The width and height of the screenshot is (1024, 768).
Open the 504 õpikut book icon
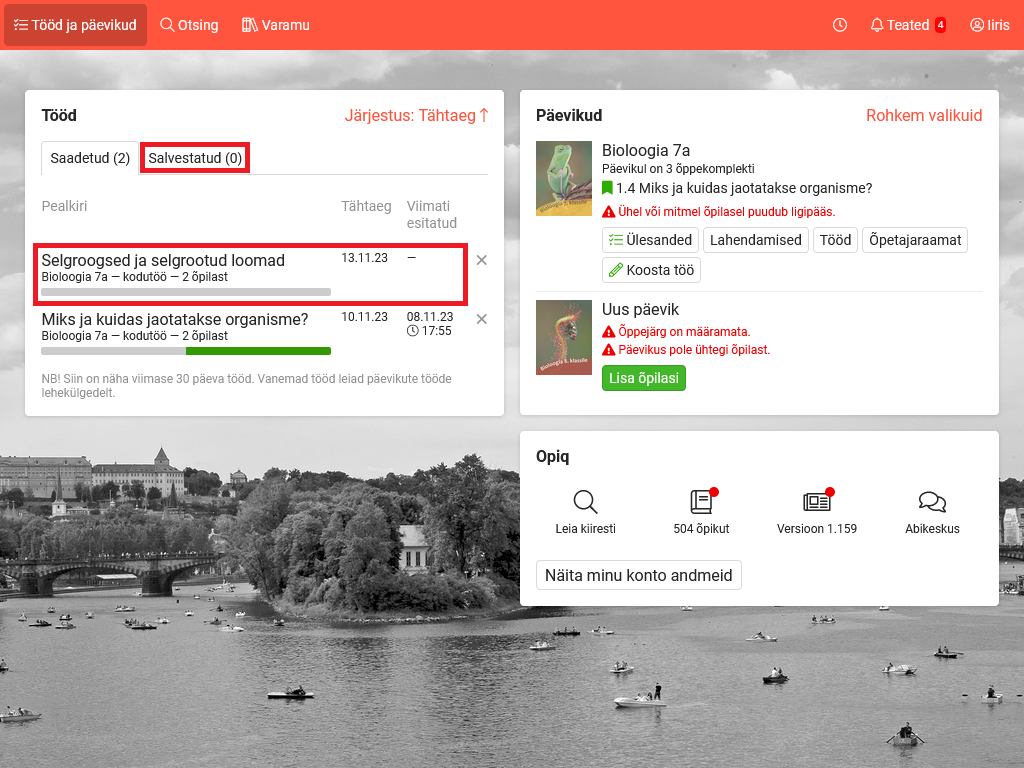coord(701,502)
